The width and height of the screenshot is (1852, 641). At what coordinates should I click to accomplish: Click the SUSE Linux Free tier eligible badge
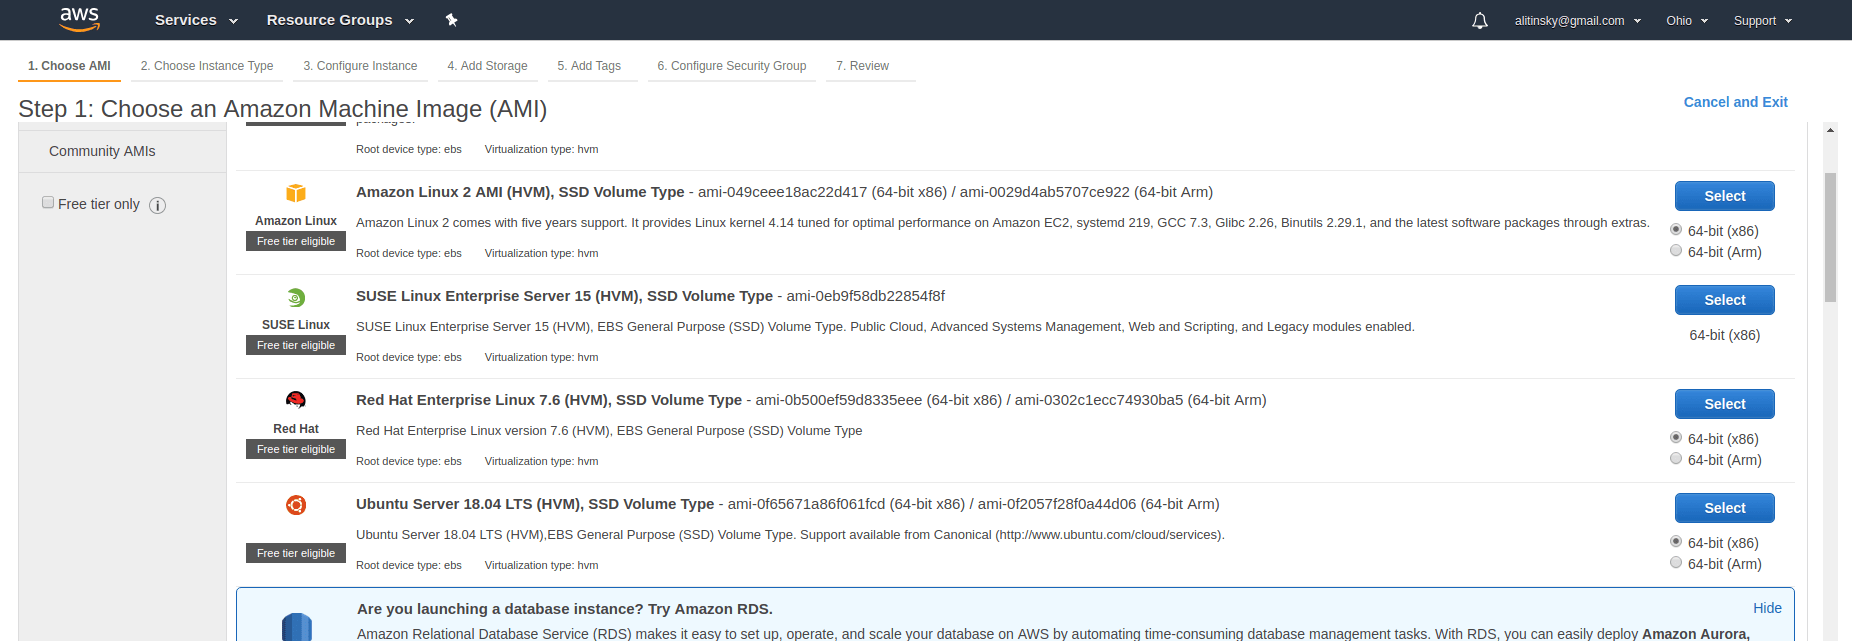pyautogui.click(x=296, y=345)
